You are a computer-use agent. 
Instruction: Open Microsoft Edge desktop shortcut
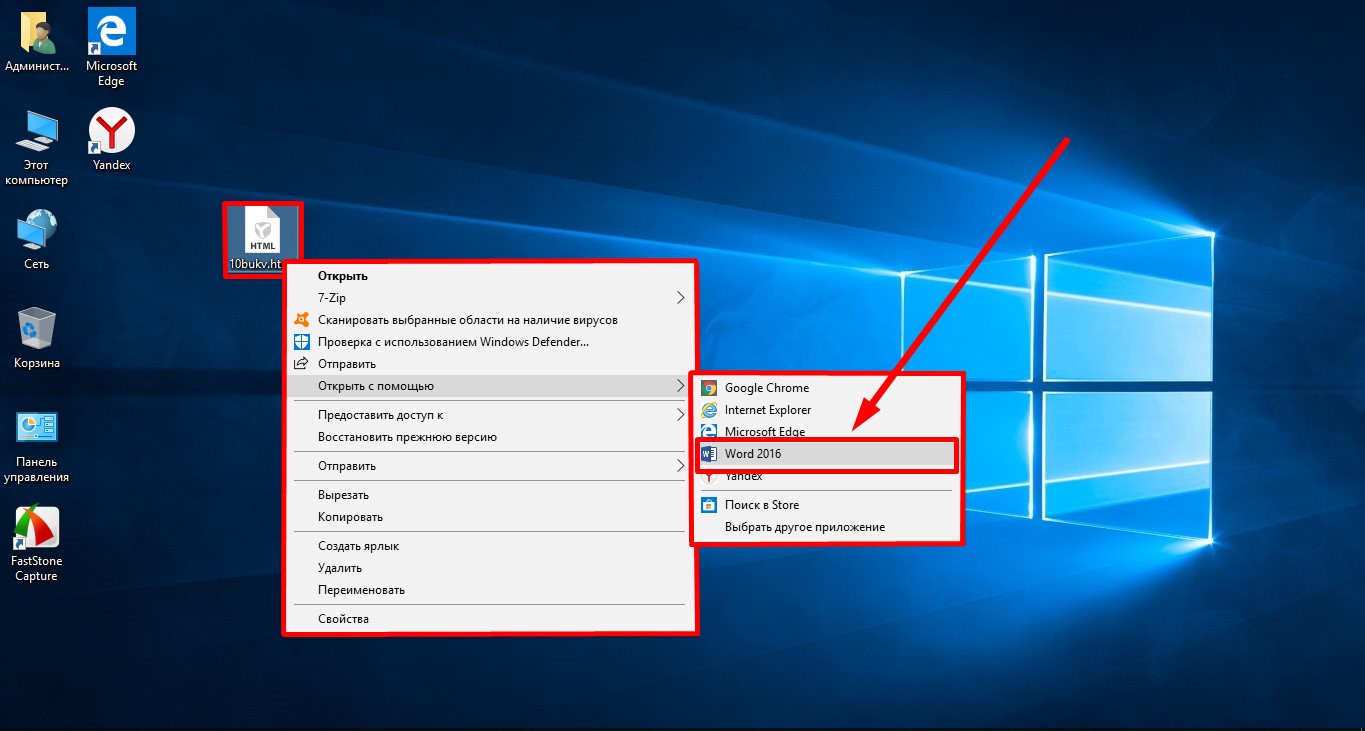click(x=111, y=45)
